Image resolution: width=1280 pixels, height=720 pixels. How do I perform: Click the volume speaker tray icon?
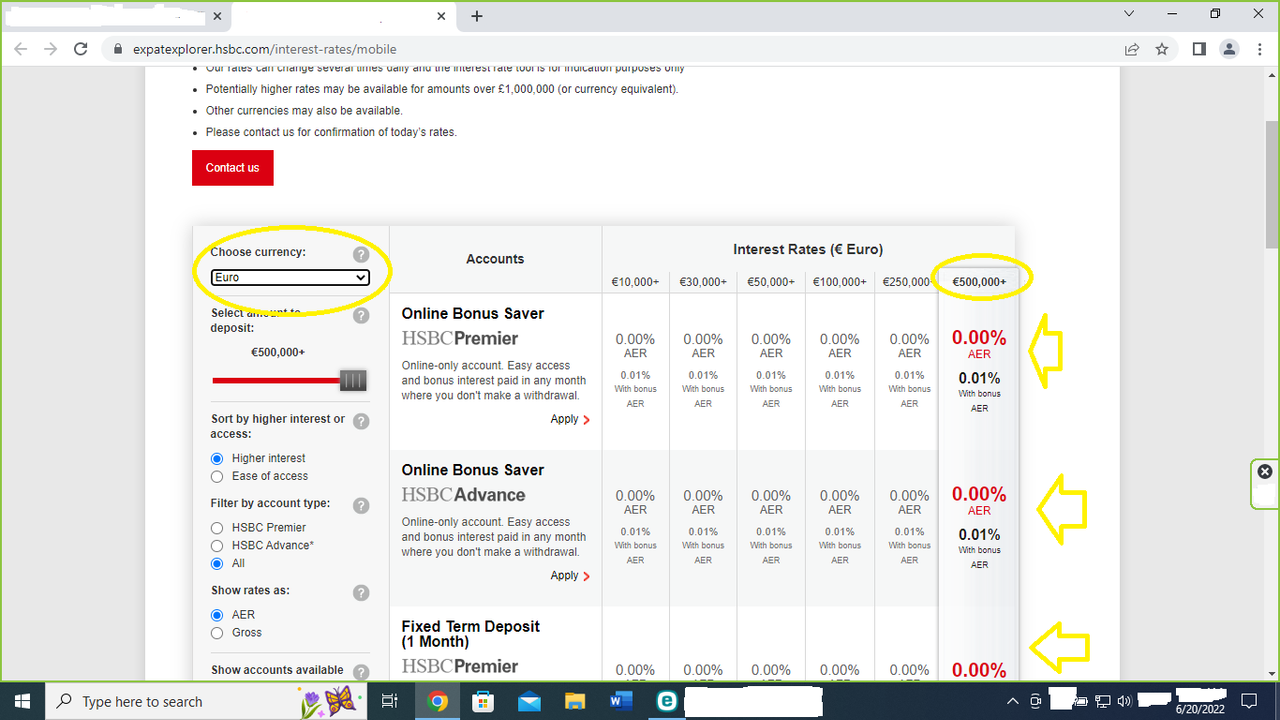(1124, 701)
